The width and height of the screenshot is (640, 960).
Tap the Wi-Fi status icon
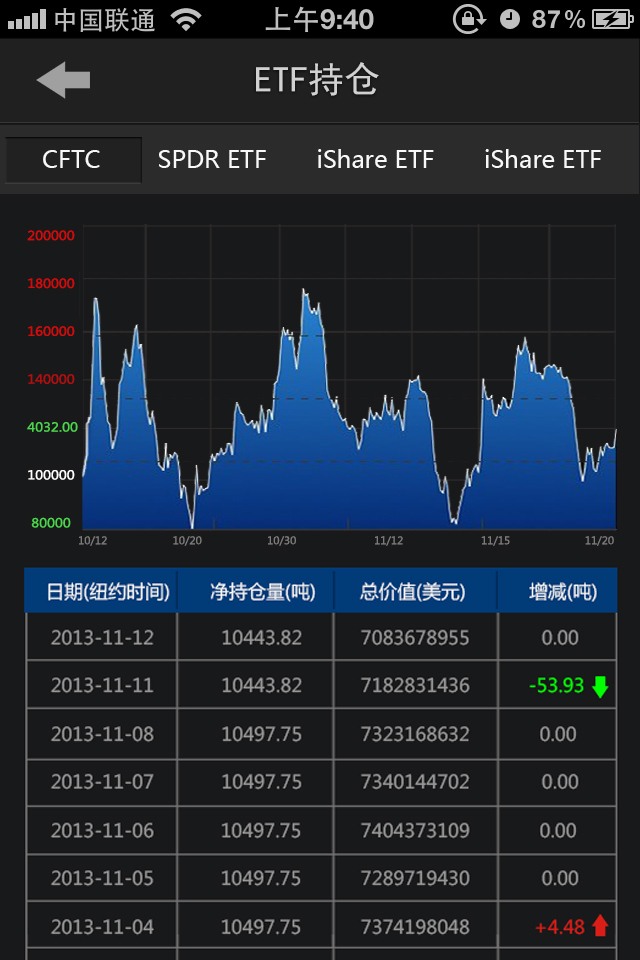(186, 19)
